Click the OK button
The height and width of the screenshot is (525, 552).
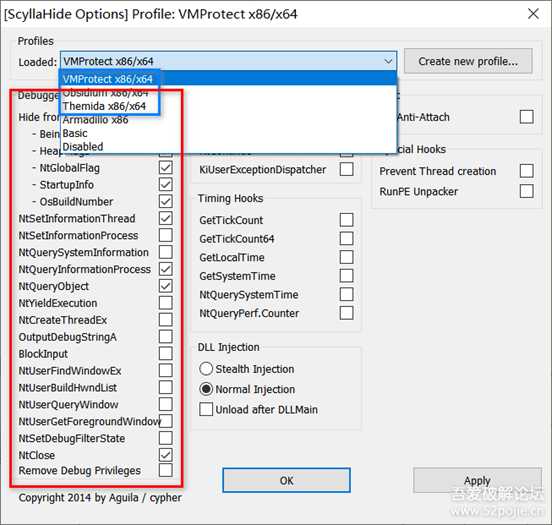pos(287,480)
